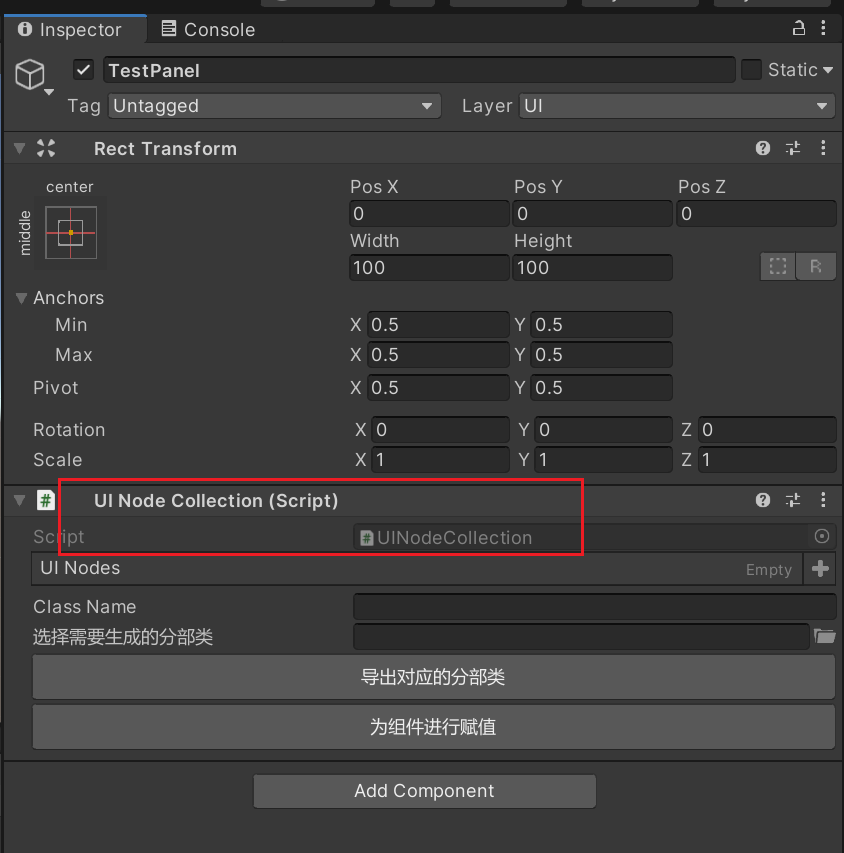Click the Add Component button
844x853 pixels.
[x=424, y=791]
